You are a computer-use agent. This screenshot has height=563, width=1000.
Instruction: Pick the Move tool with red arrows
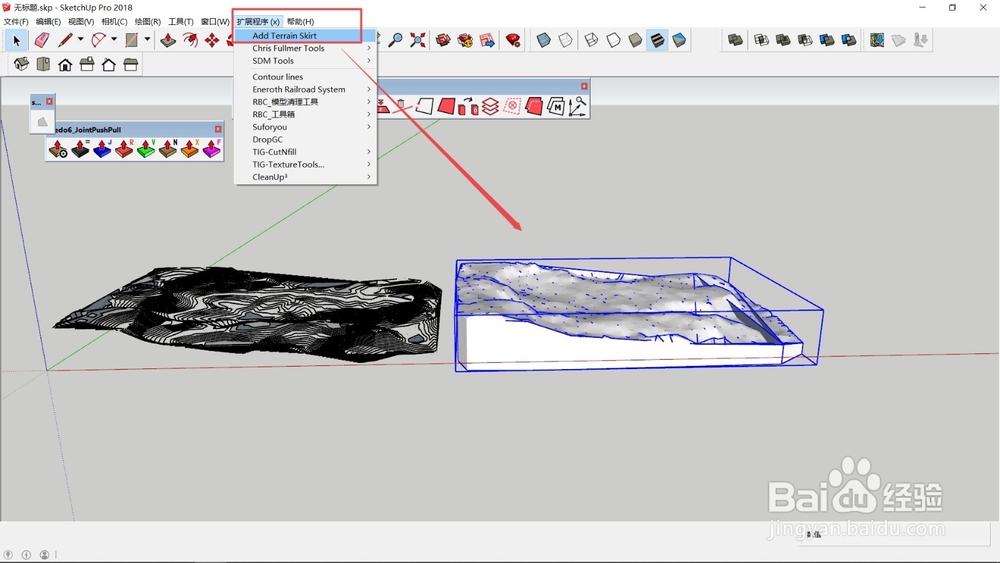point(212,40)
